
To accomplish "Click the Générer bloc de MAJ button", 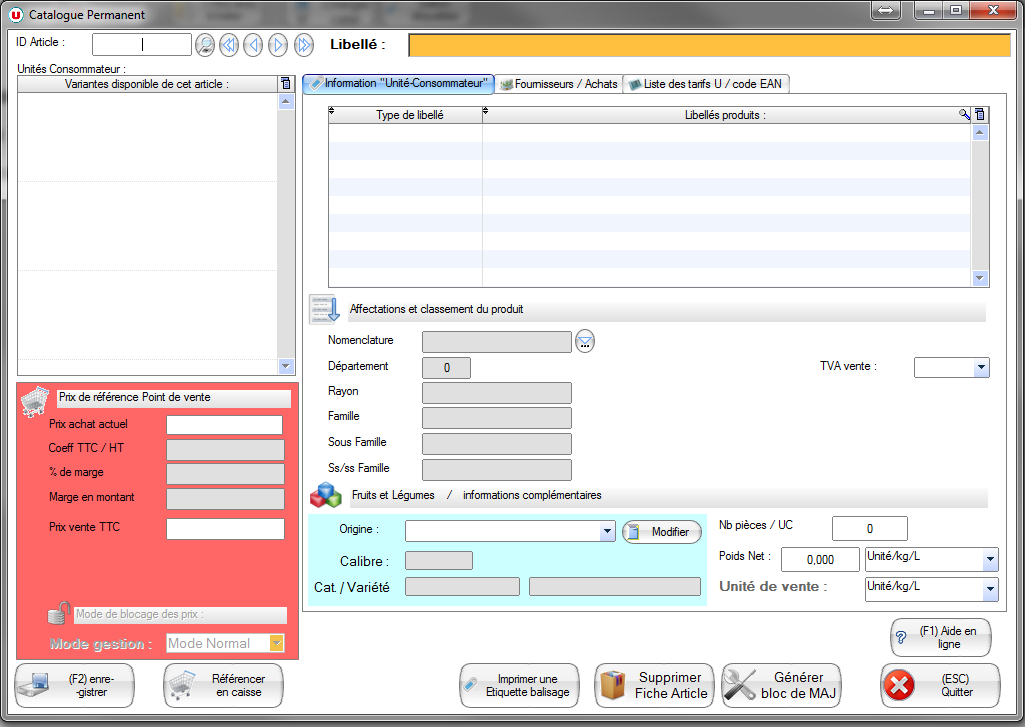I will [x=782, y=686].
